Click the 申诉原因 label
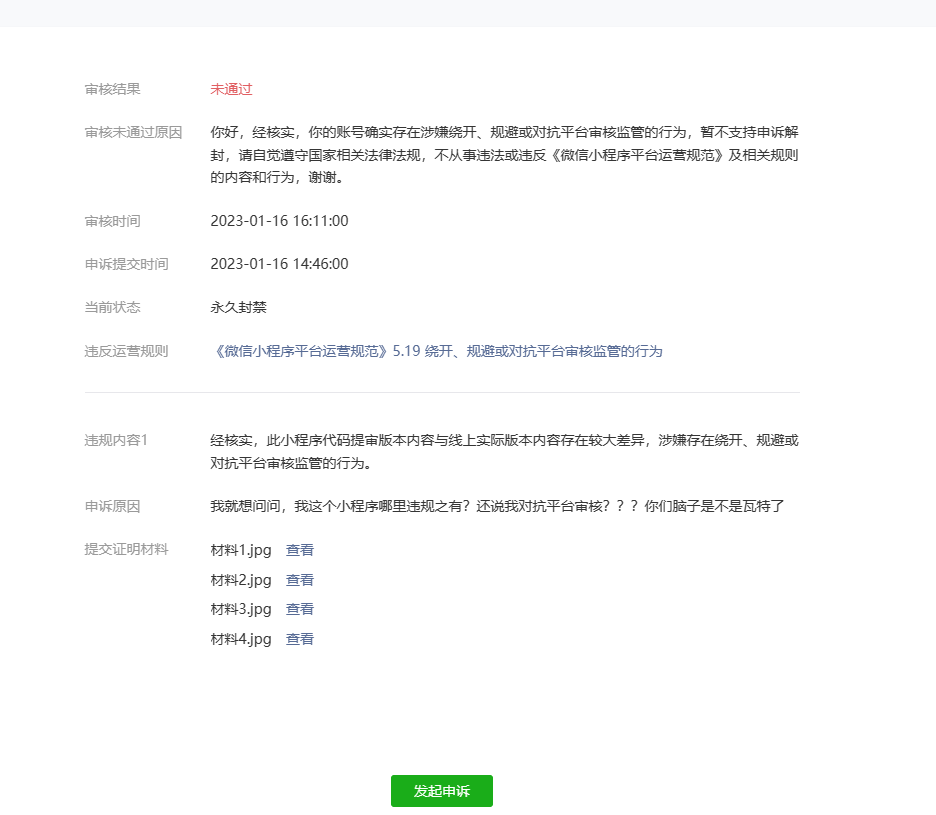936x815 pixels. point(112,506)
